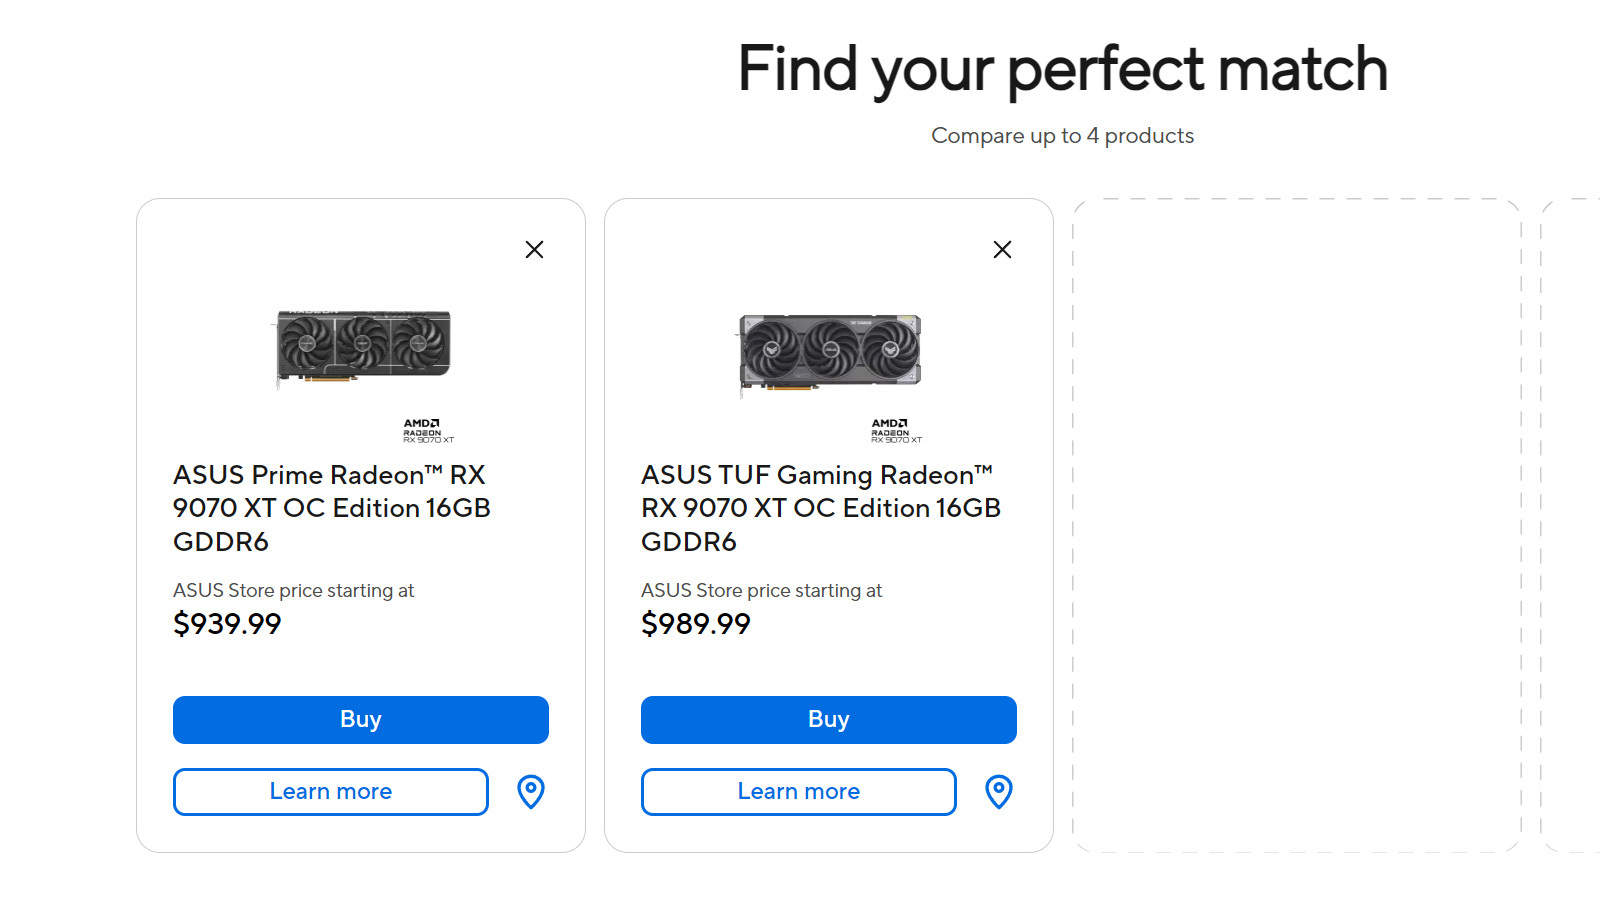This screenshot has width=1600, height=900.
Task: Buy the ASUS TUF Gaming RX 9070 XT
Action: 828,720
